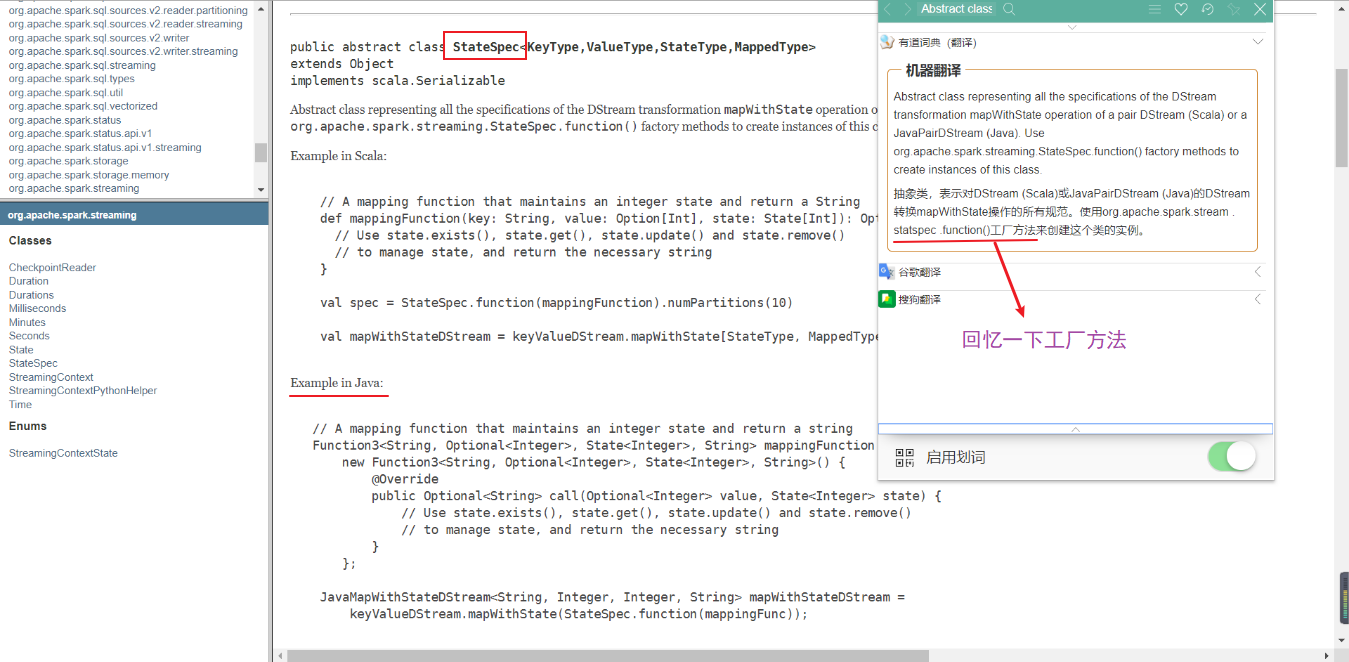Click the up chevron bar above 启用划词

(1075, 429)
